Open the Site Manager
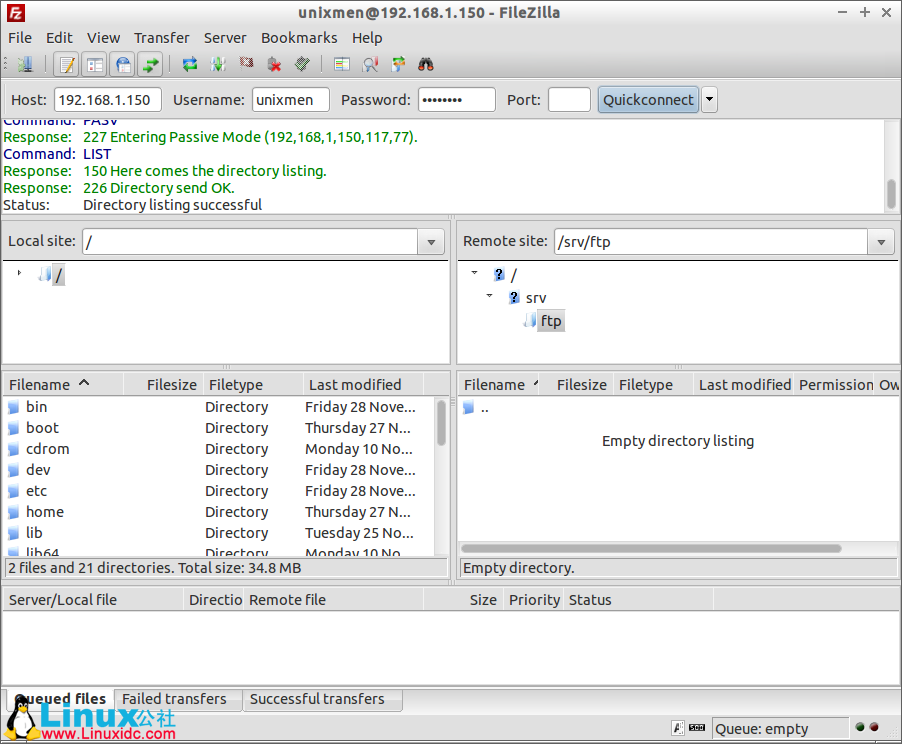 pos(24,64)
